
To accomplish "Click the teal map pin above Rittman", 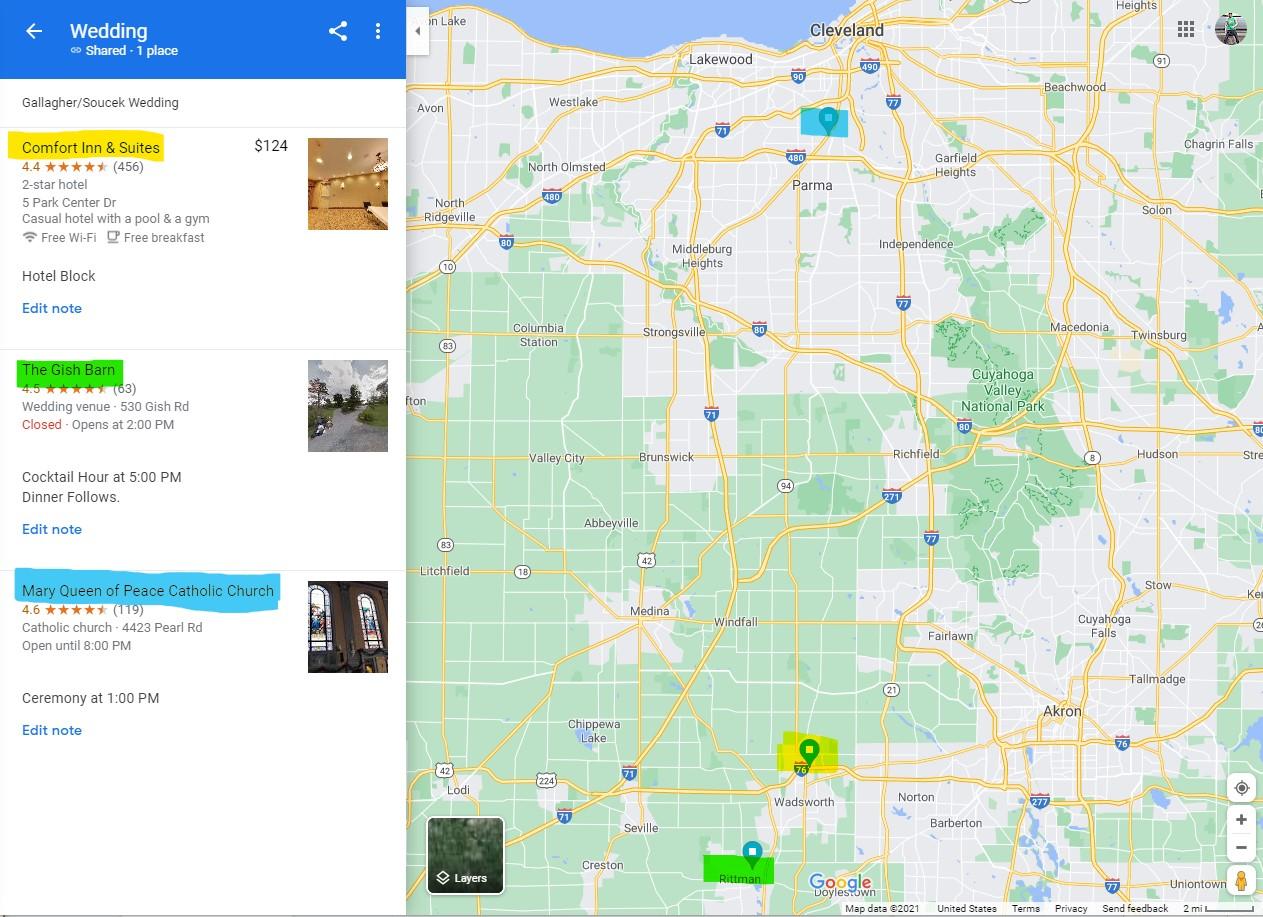I will pos(752,853).
